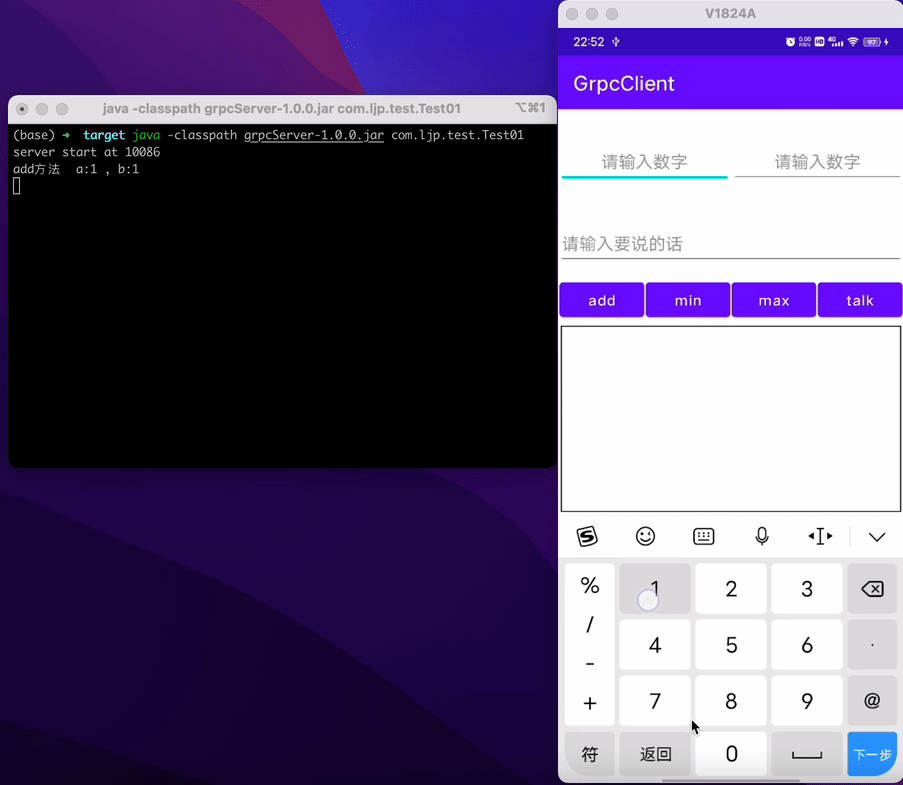The height and width of the screenshot is (785, 903).
Task: Tap the alarm clock status icon
Action: (x=790, y=41)
